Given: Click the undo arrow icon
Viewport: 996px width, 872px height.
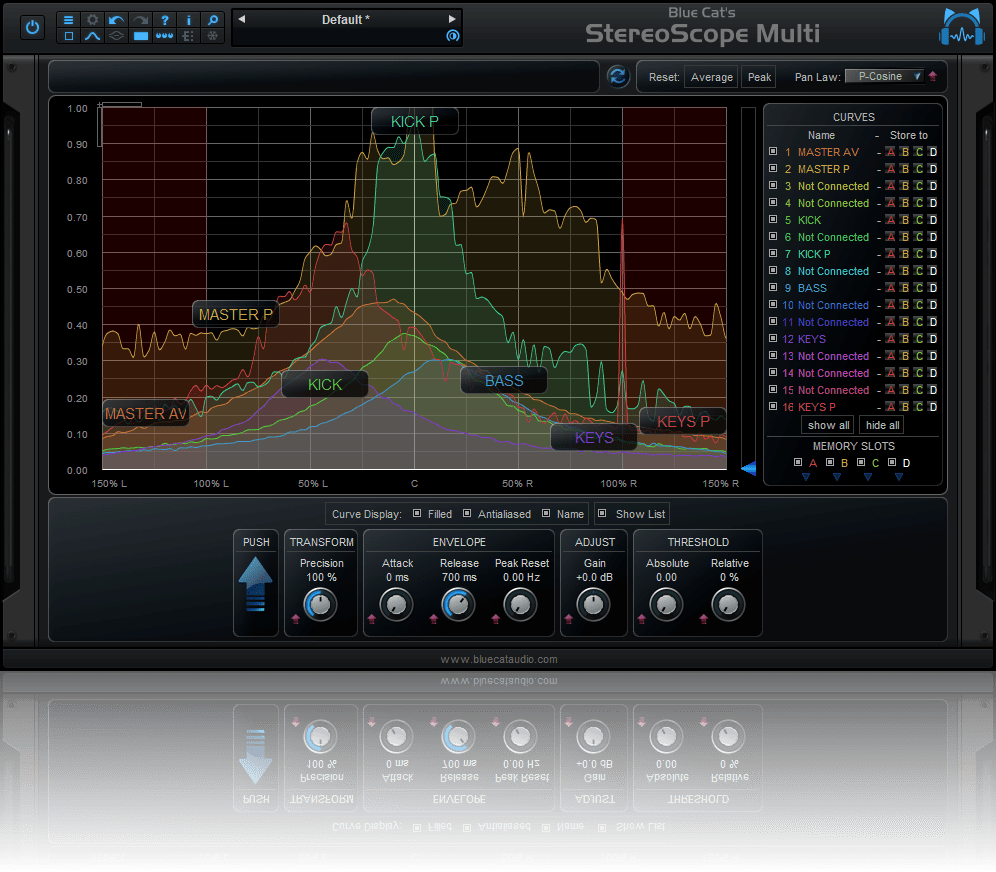Looking at the screenshot, I should [x=117, y=19].
